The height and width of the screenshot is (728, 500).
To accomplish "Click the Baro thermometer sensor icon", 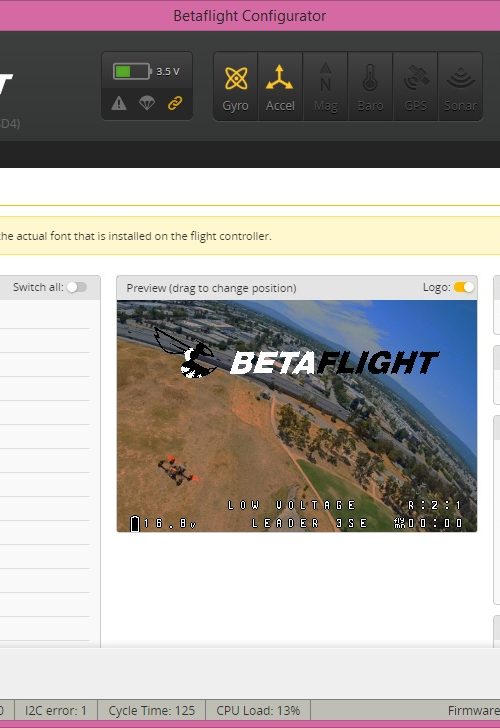I will pos(370,86).
